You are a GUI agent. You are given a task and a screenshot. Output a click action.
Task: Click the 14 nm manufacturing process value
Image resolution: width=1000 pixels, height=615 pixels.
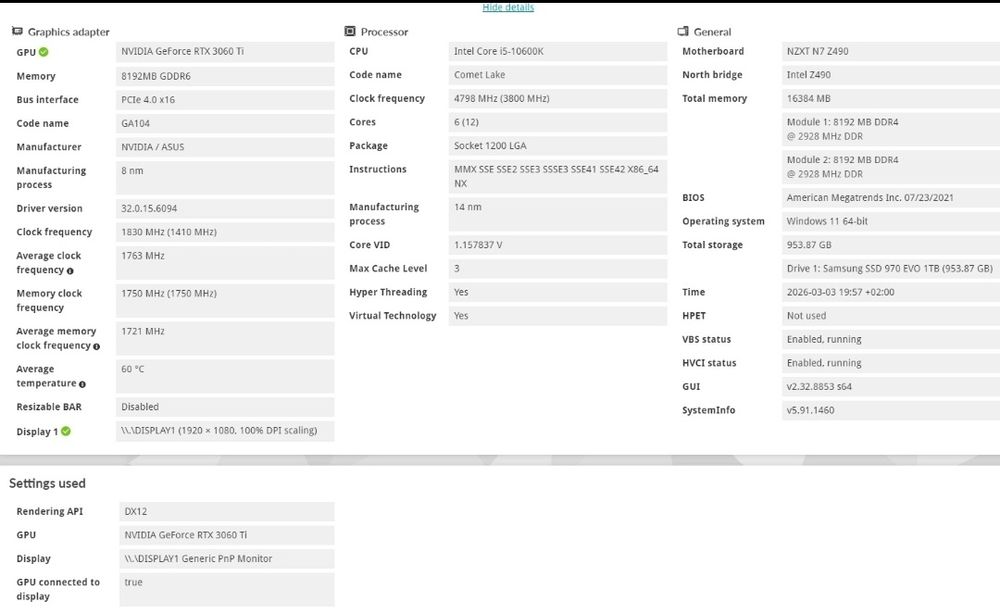pos(557,214)
